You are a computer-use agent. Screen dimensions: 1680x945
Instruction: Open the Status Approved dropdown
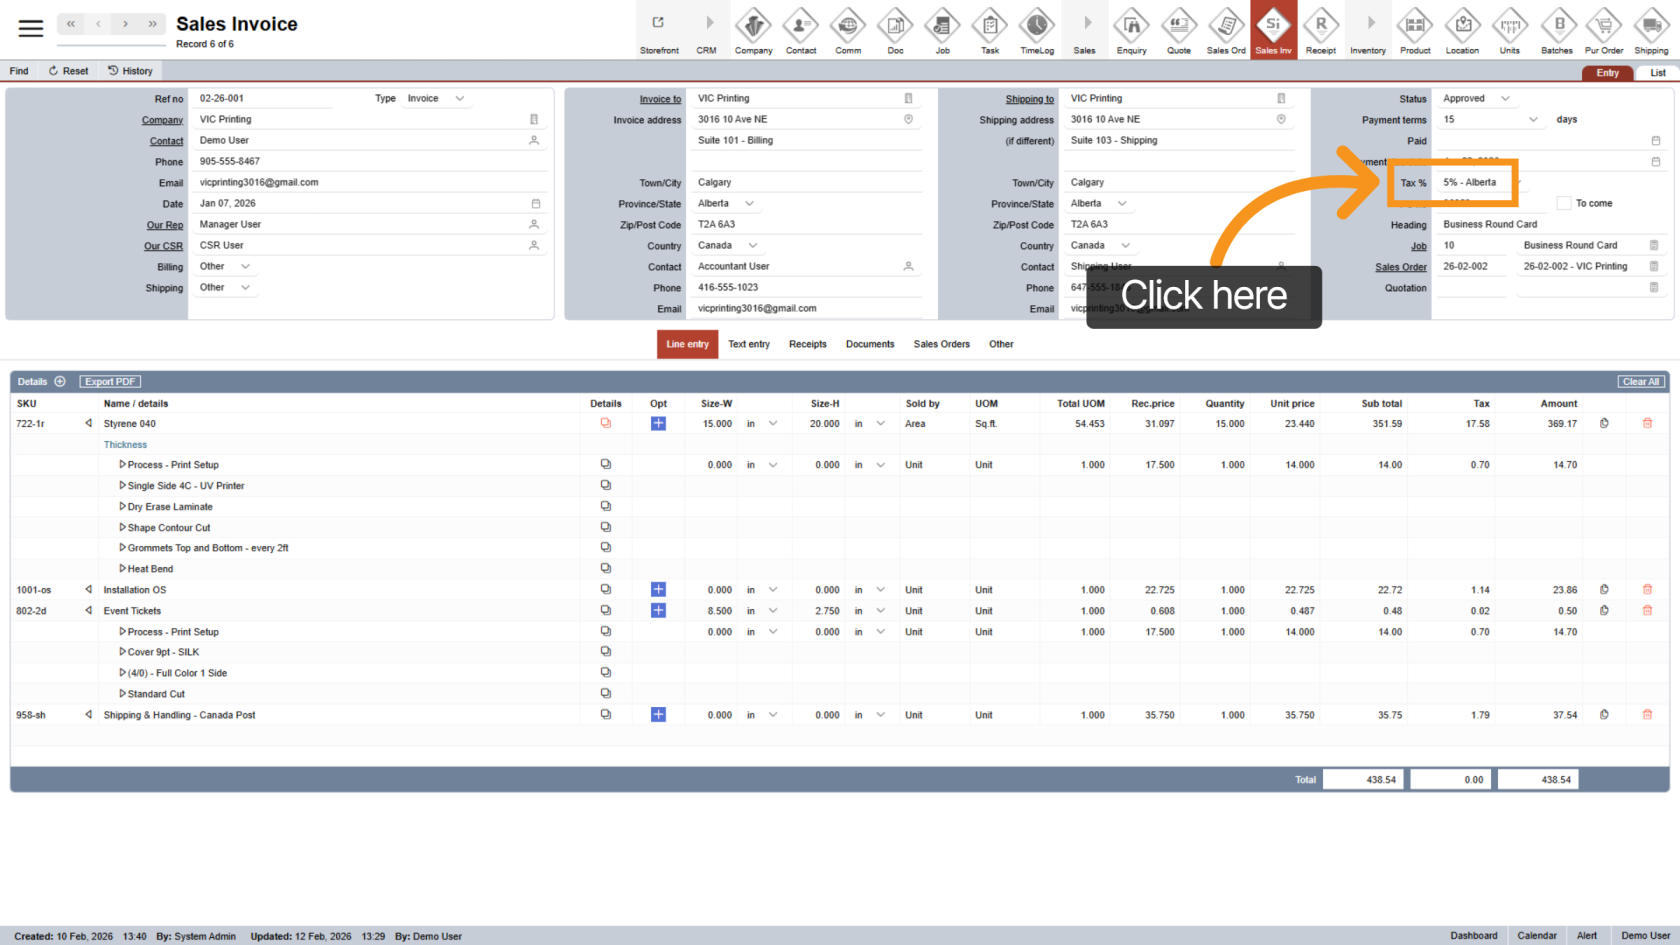click(x=1505, y=99)
